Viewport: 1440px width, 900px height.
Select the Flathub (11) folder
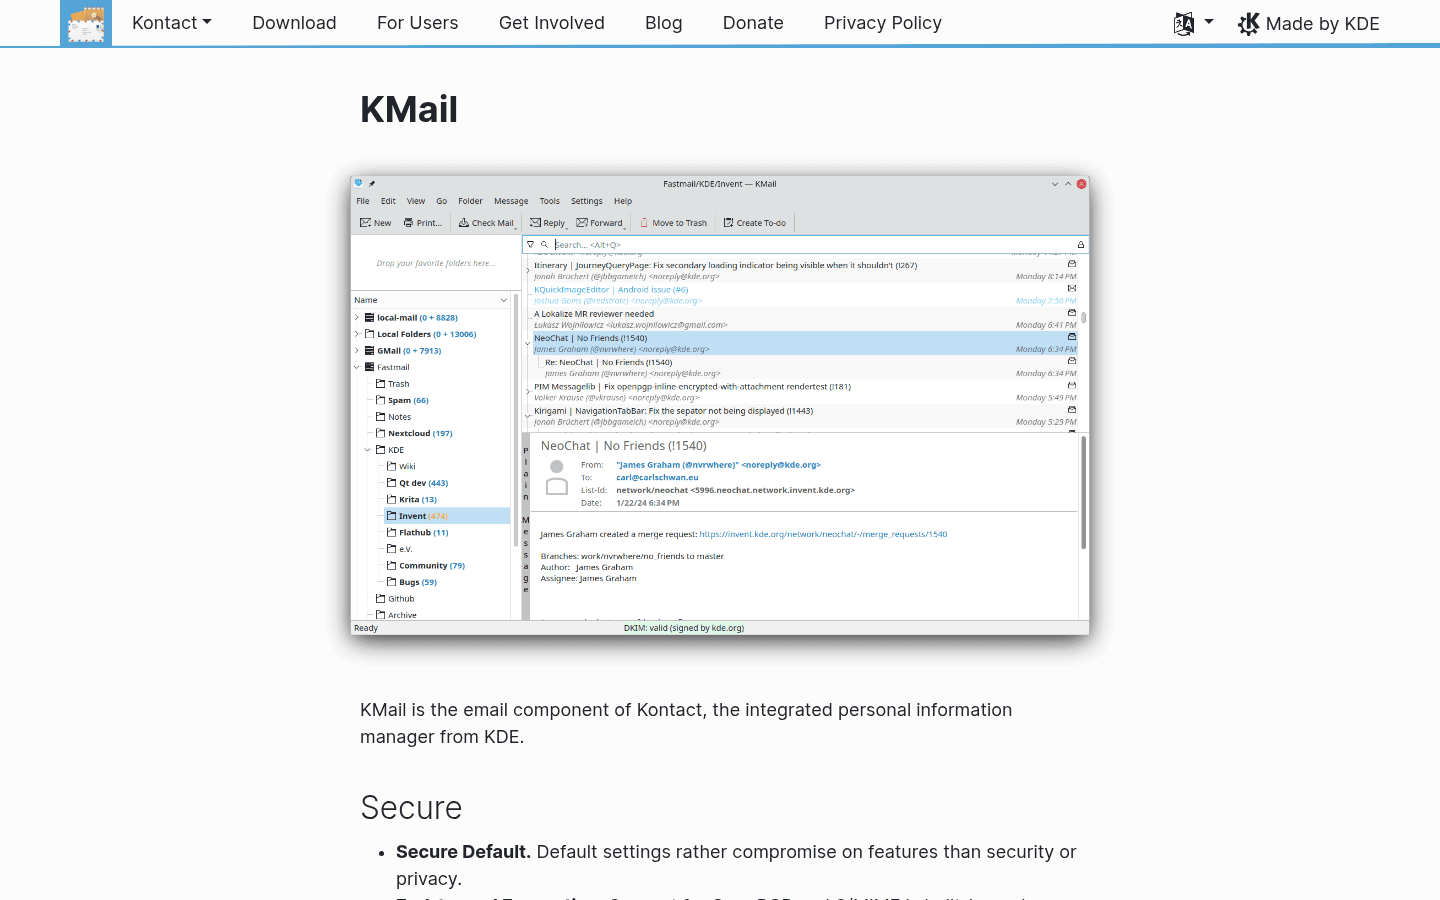(x=418, y=533)
